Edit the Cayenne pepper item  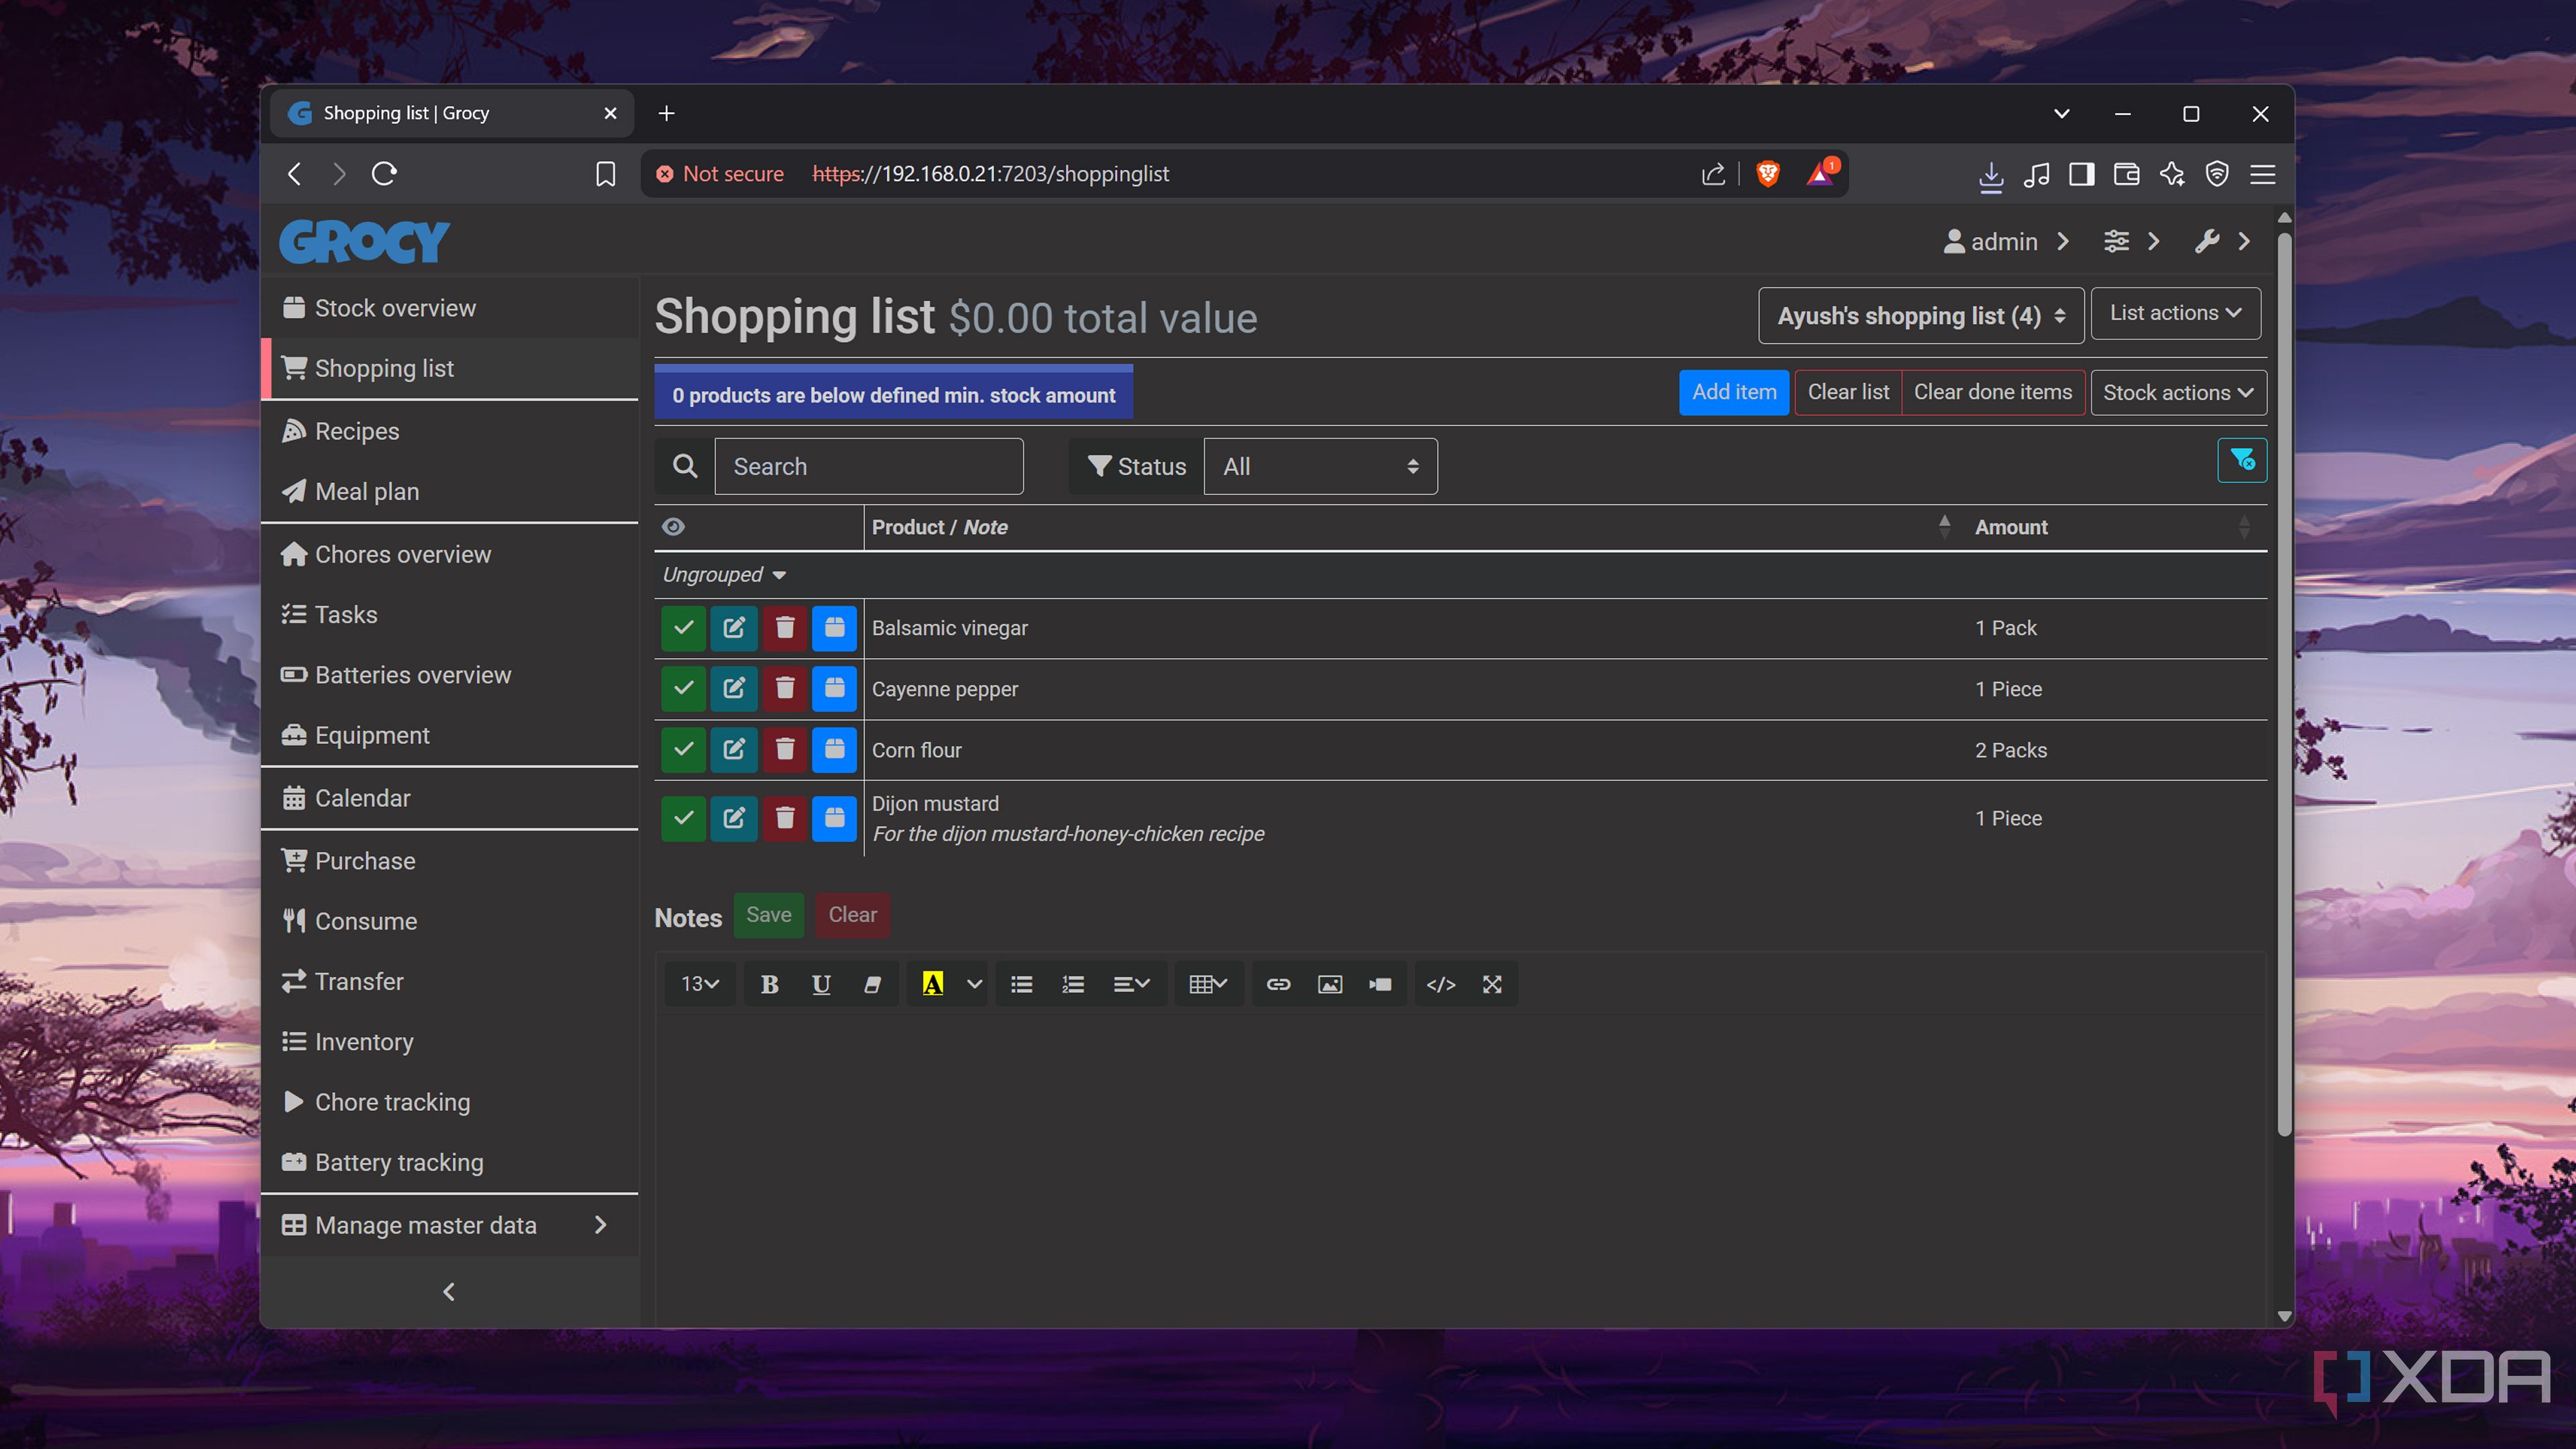tap(734, 689)
